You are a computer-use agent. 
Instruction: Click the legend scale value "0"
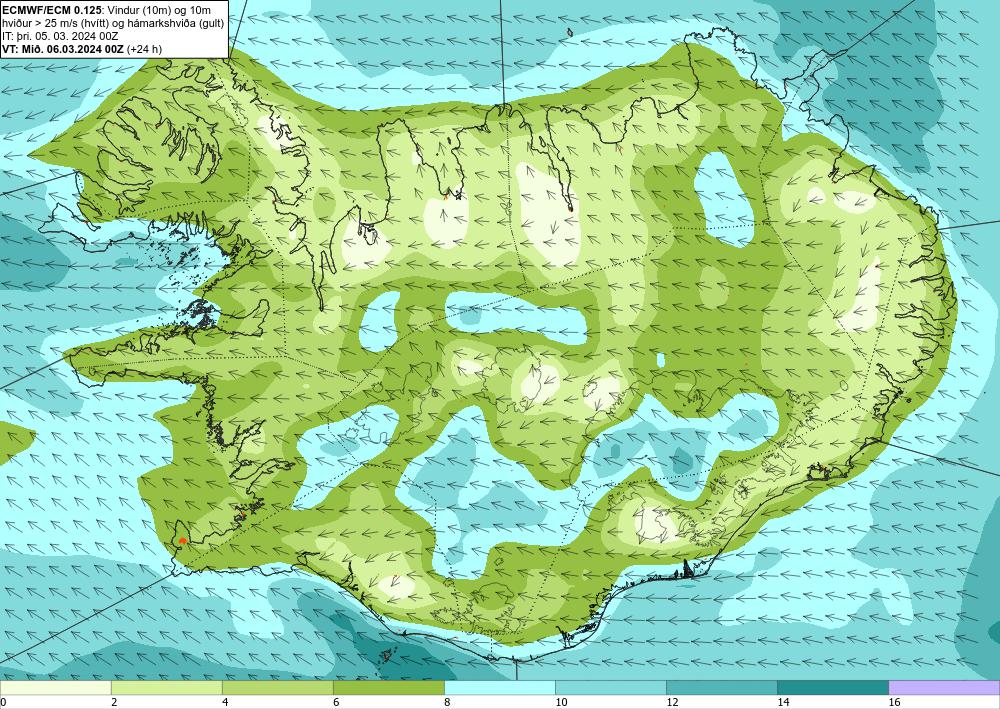pos(3,702)
